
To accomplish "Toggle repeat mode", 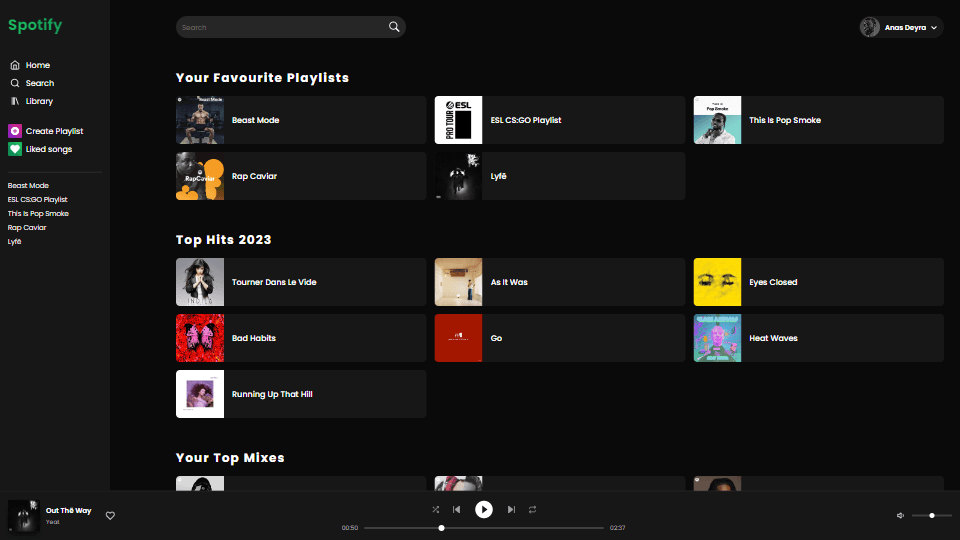I will (x=533, y=509).
